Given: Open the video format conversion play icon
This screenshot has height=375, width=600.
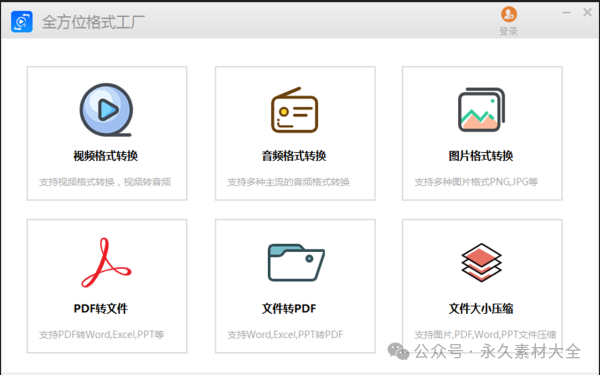Looking at the screenshot, I should tap(106, 110).
